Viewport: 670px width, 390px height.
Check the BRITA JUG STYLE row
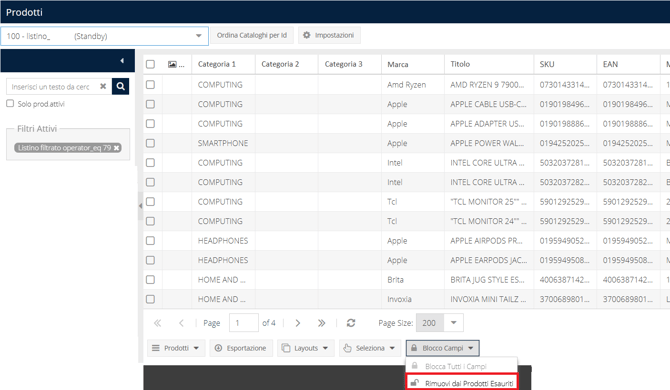(x=150, y=280)
